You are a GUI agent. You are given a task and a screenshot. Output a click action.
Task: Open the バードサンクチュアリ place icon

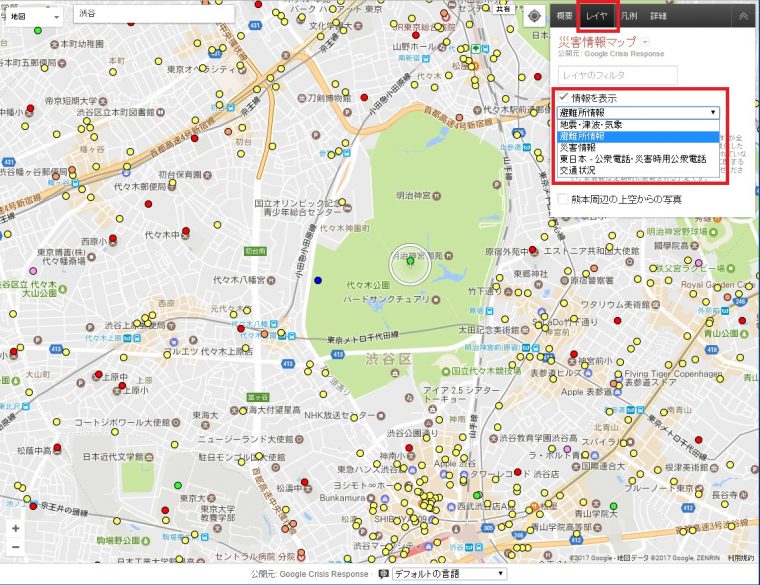(x=436, y=300)
